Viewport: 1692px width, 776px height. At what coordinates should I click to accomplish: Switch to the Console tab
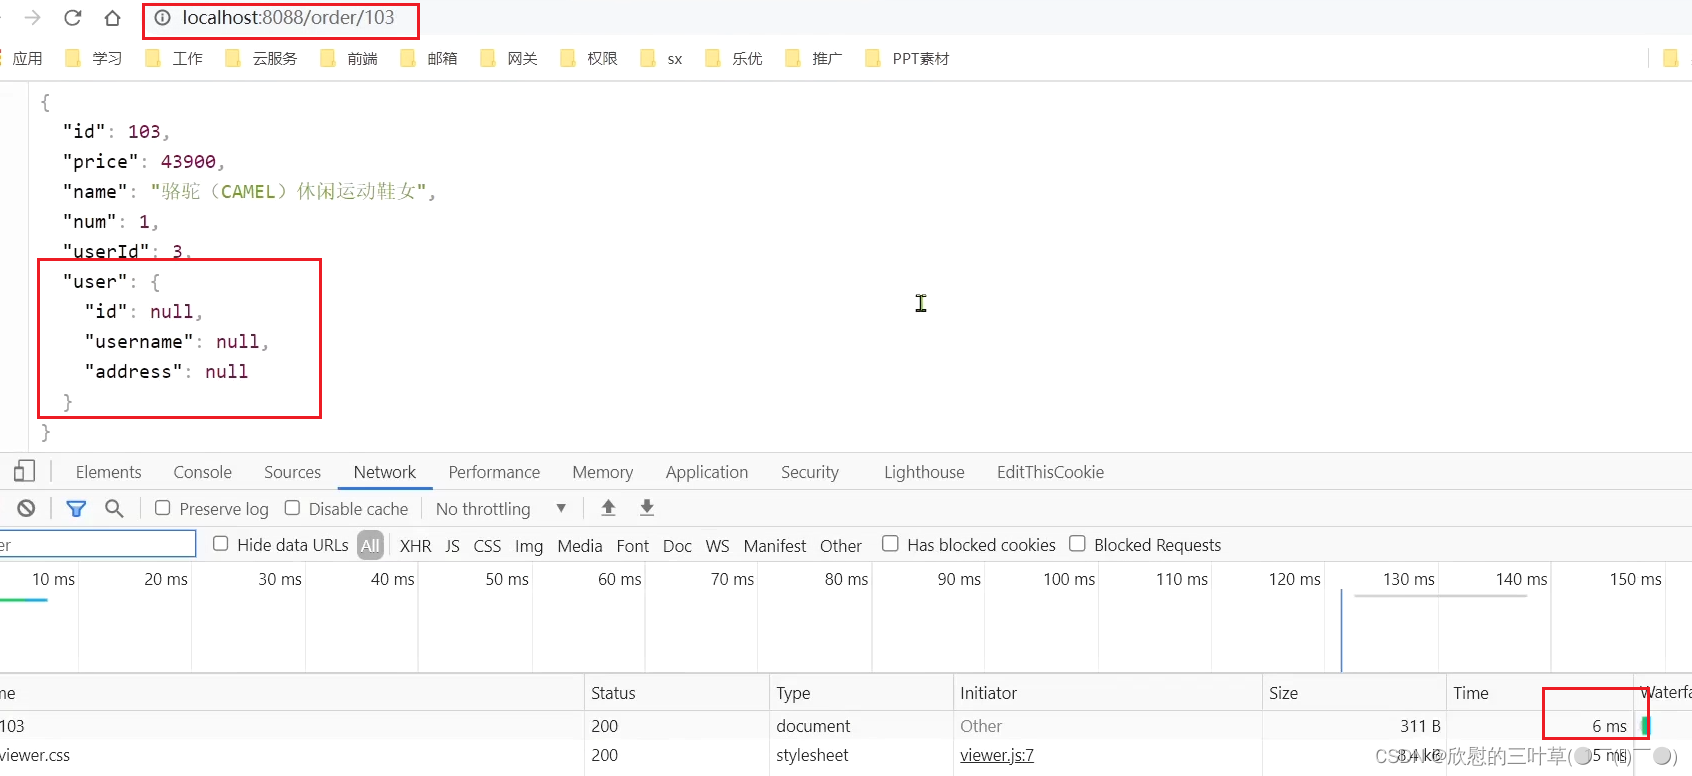[x=202, y=472]
